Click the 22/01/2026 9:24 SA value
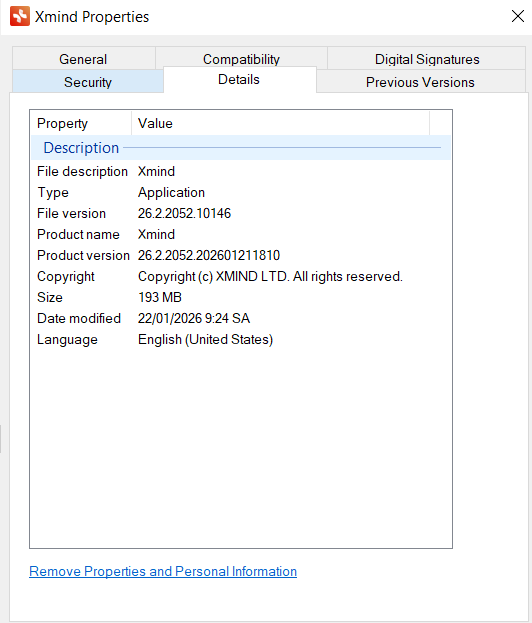Screen dimensions: 532x623 (x=194, y=318)
